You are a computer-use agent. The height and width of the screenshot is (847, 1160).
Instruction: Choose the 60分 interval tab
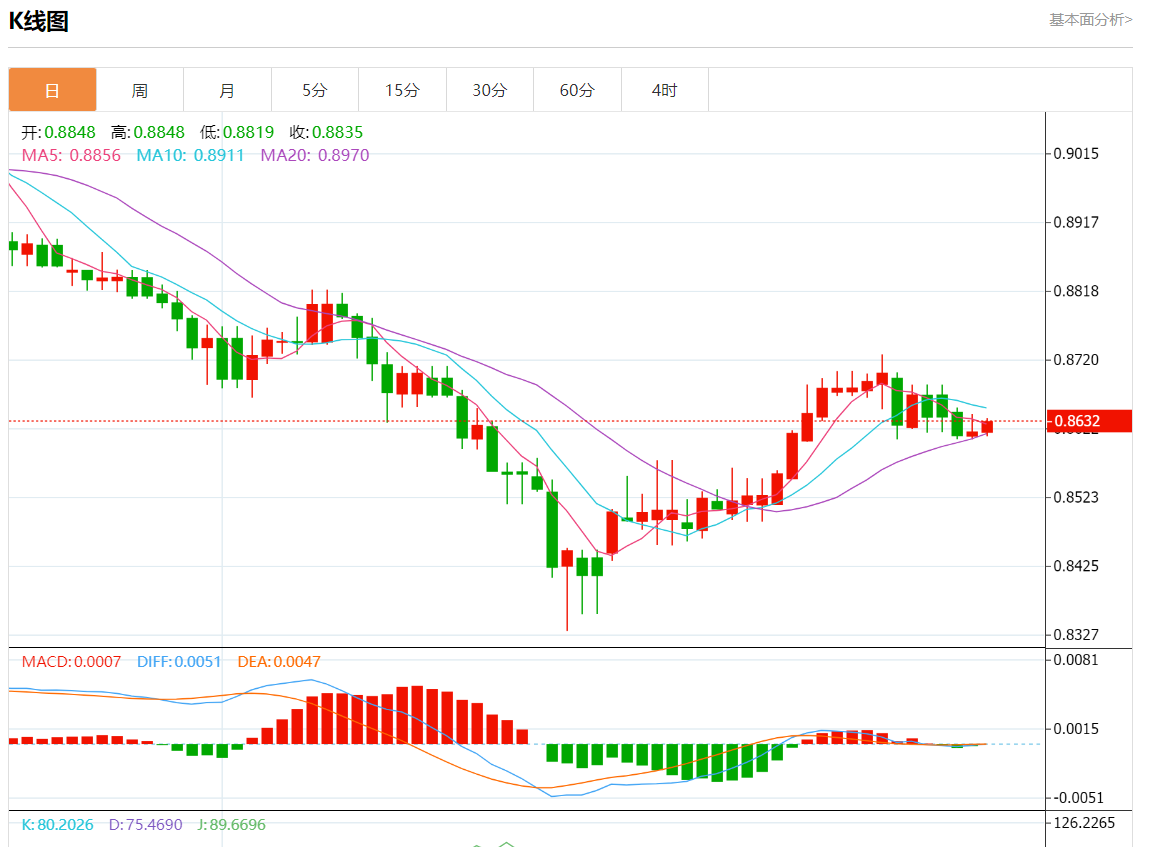point(577,90)
